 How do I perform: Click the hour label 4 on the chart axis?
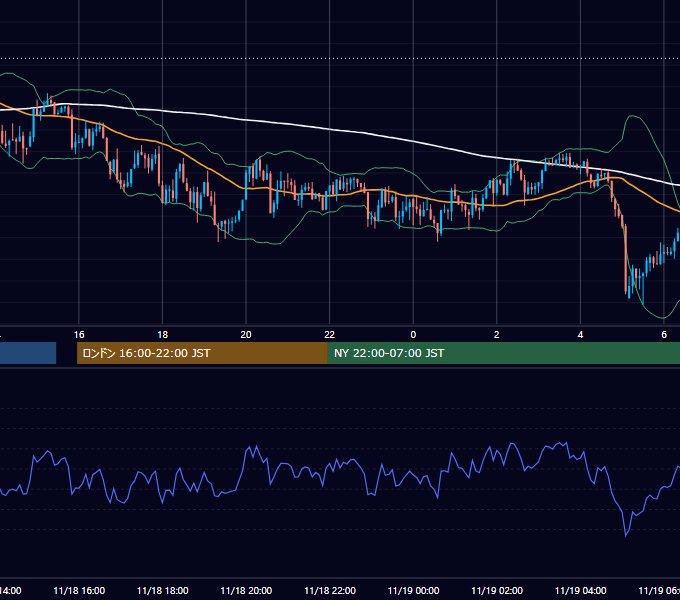[580, 335]
